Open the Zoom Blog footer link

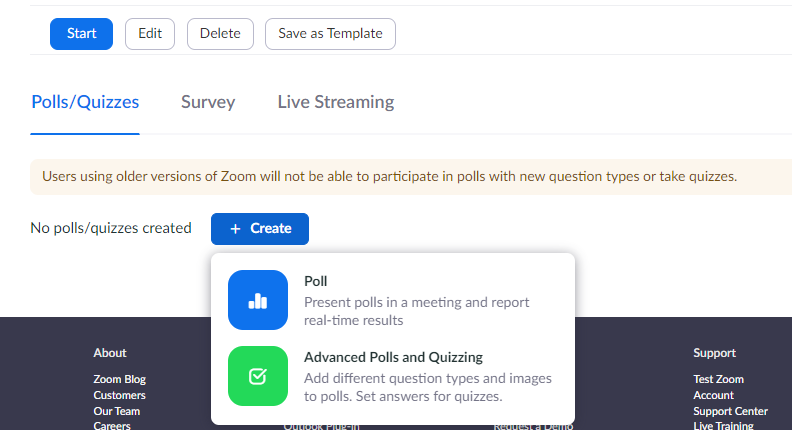point(119,380)
